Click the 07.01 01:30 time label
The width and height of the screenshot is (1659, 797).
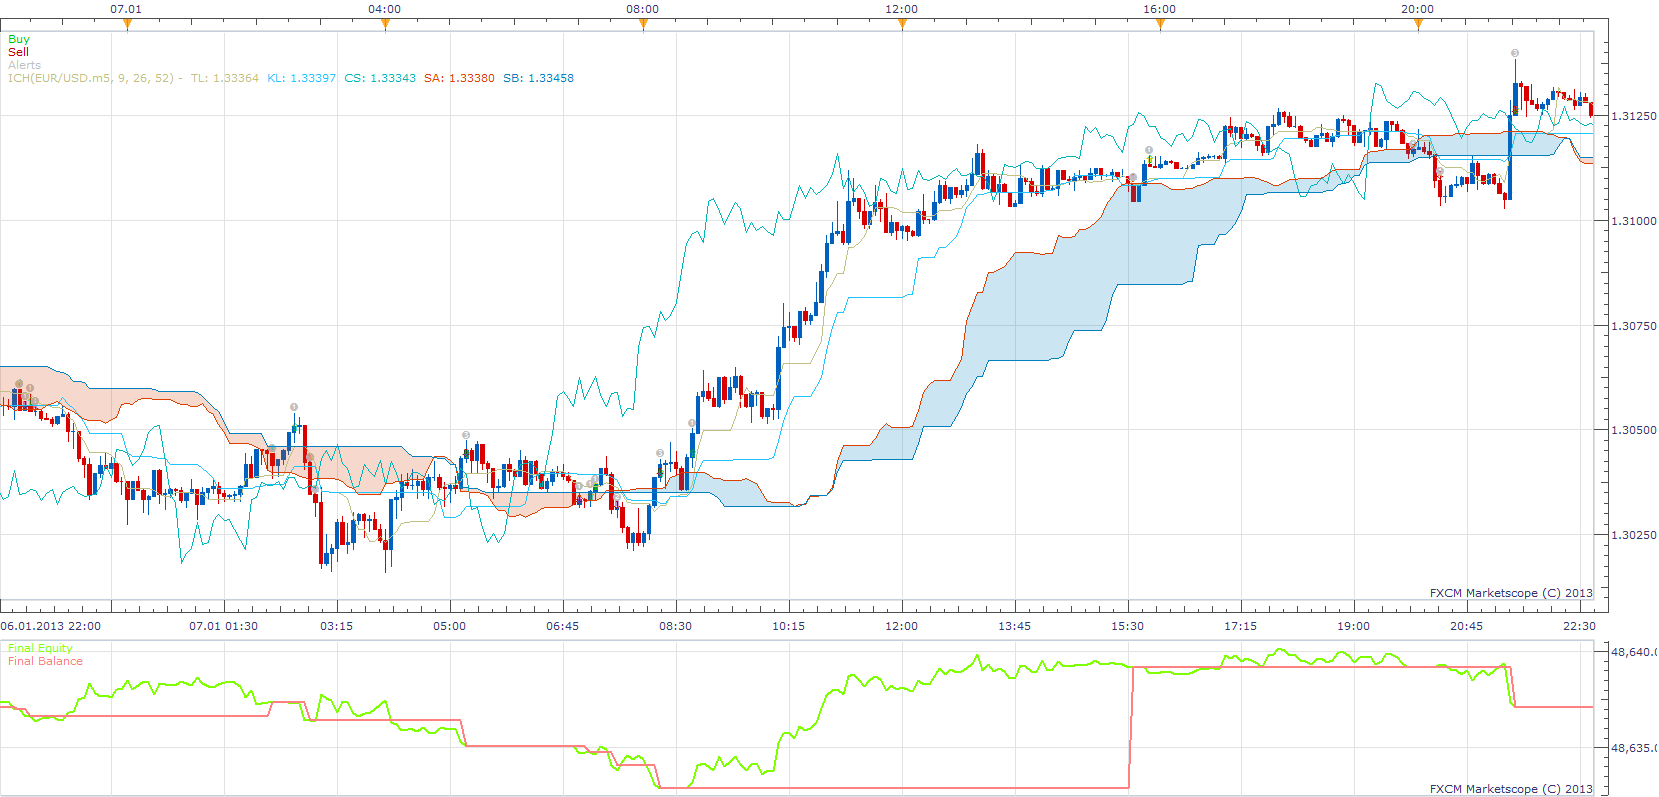[223, 626]
